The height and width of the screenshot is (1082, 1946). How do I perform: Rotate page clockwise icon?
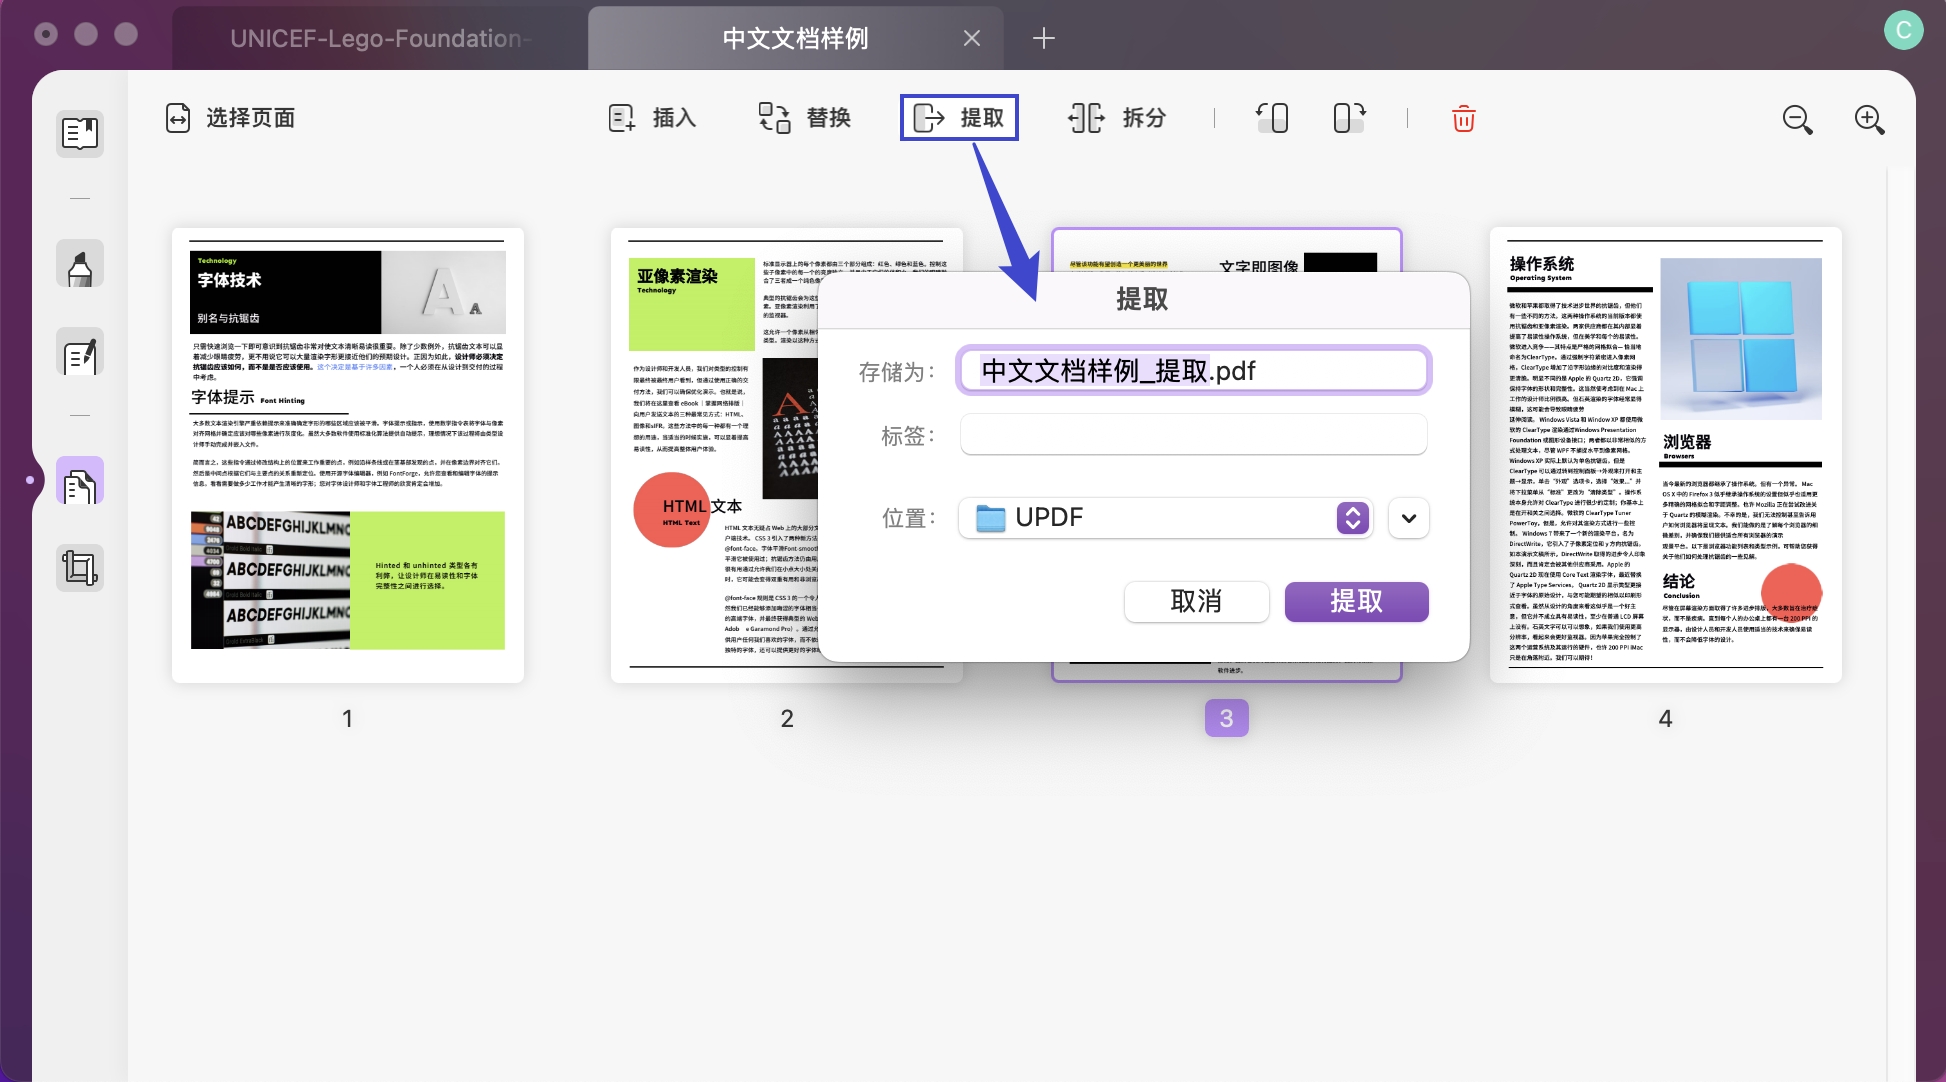click(1349, 118)
